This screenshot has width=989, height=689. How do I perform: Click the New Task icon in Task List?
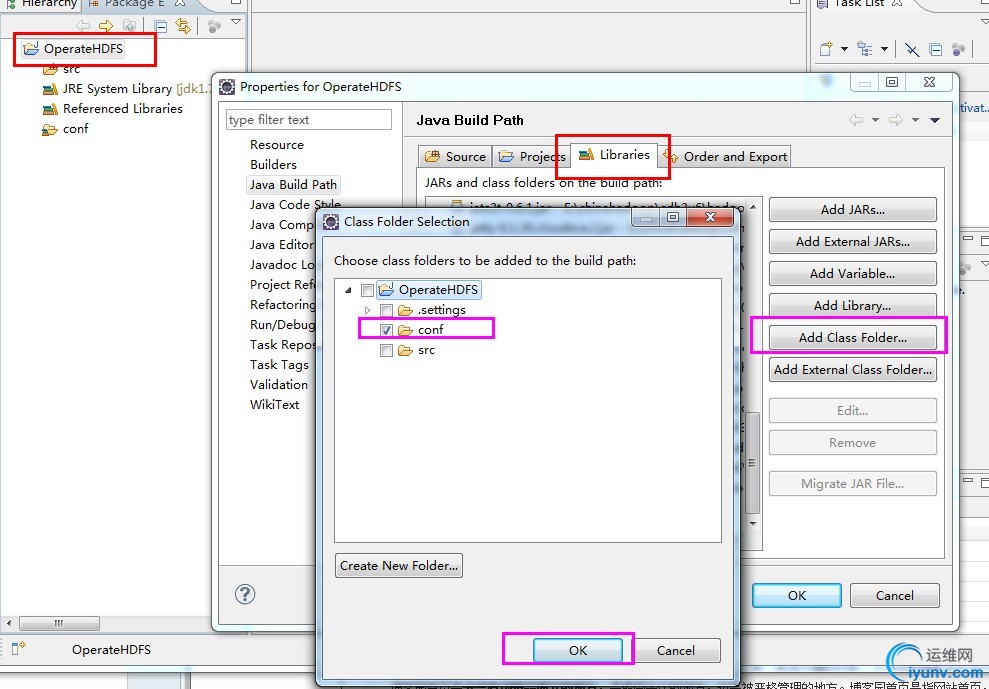pyautogui.click(x=826, y=49)
